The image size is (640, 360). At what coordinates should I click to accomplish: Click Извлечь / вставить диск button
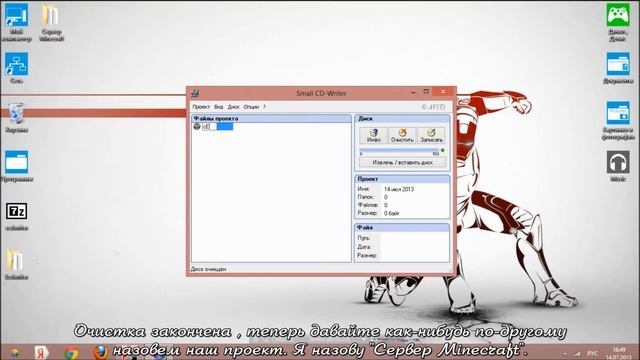(x=402, y=162)
